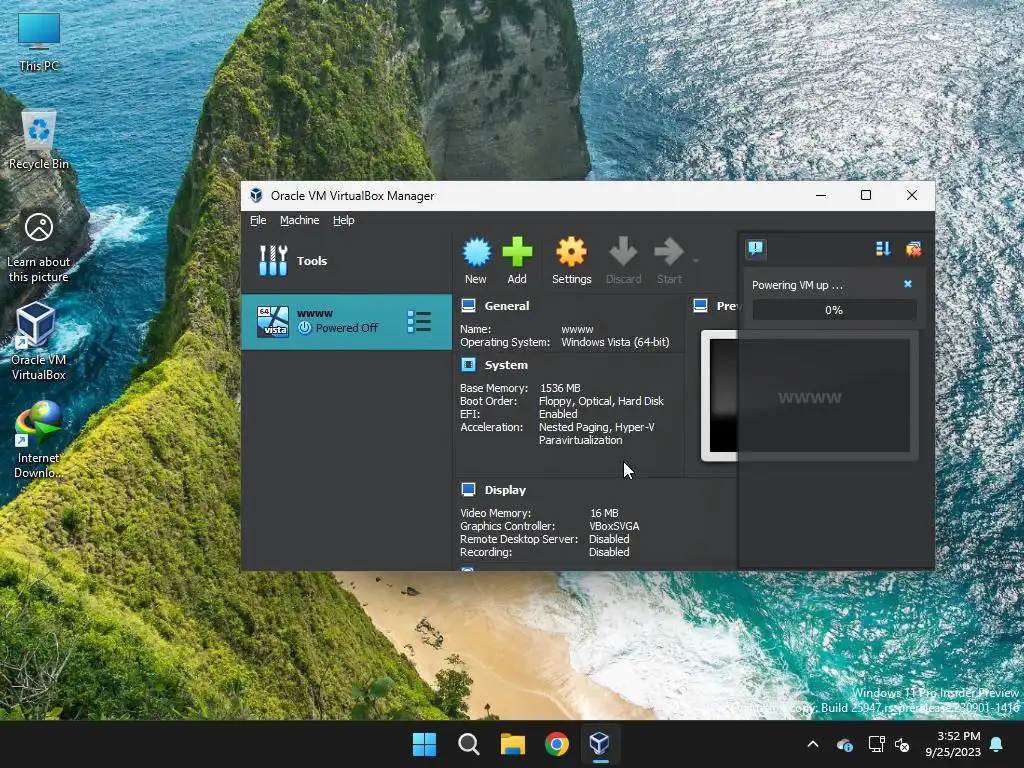Screen dimensions: 1024x768
Task: Click the System section chip icon
Action: pos(468,364)
